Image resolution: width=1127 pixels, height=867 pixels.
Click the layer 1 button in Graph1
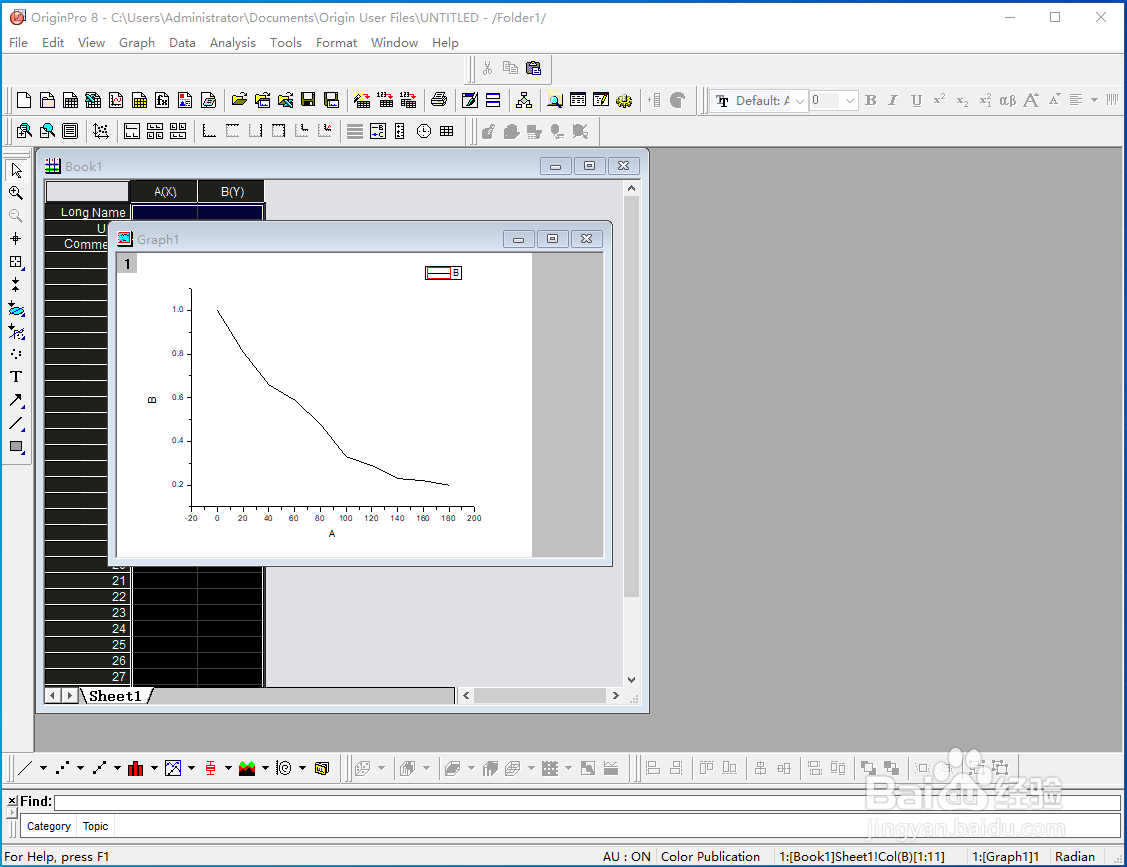(127, 264)
